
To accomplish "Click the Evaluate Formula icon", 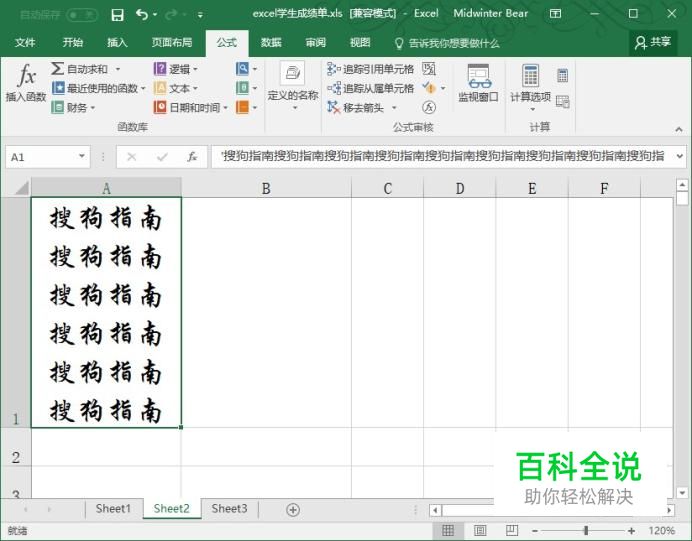I will coord(429,107).
